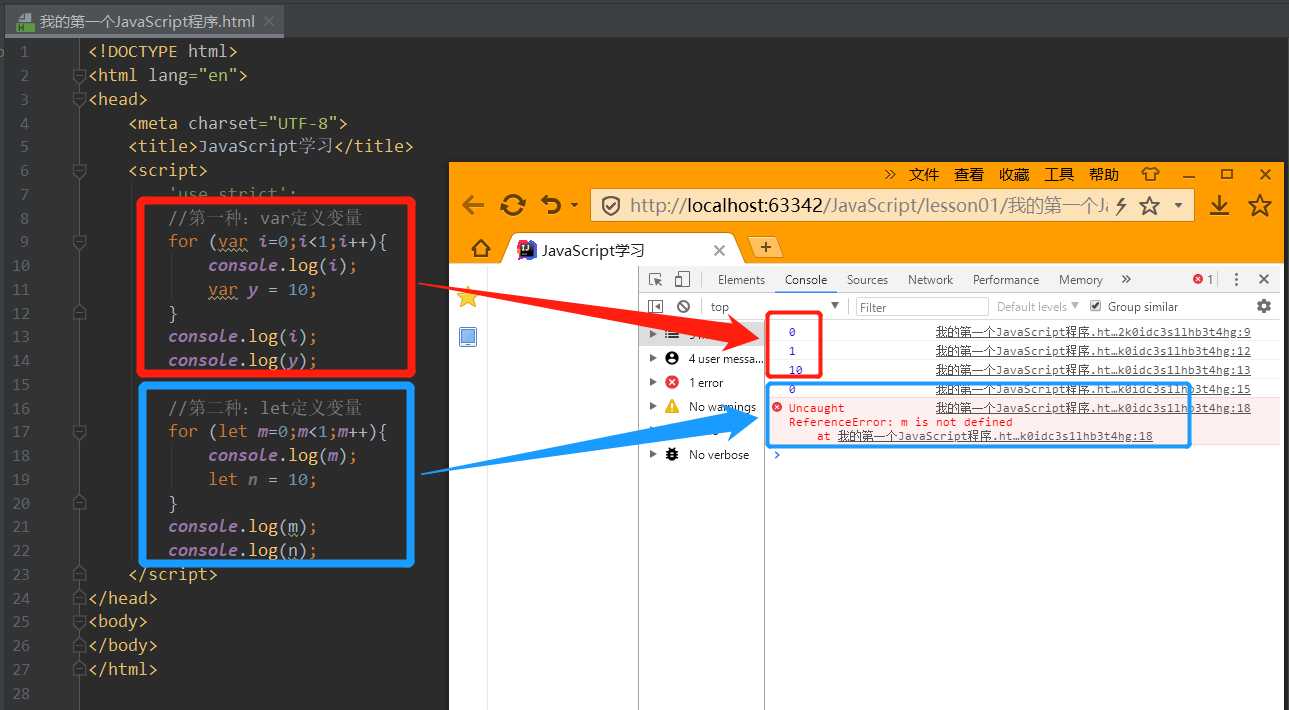
Task: Switch to the Sources DevTools tab
Action: pyautogui.click(x=867, y=280)
